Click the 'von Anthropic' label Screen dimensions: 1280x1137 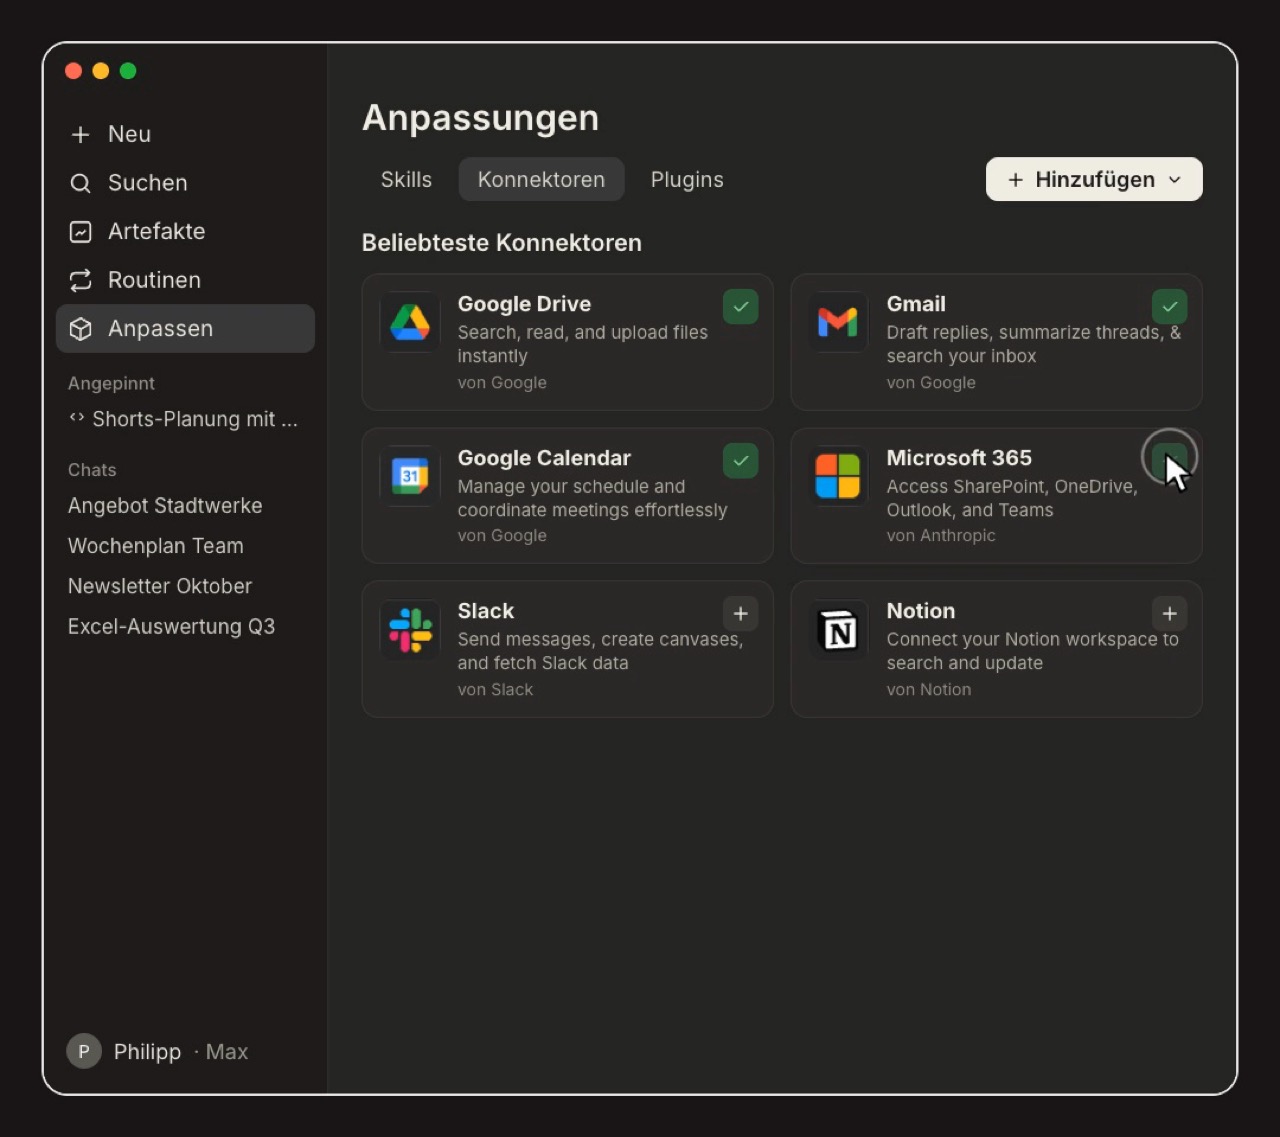[x=941, y=536]
